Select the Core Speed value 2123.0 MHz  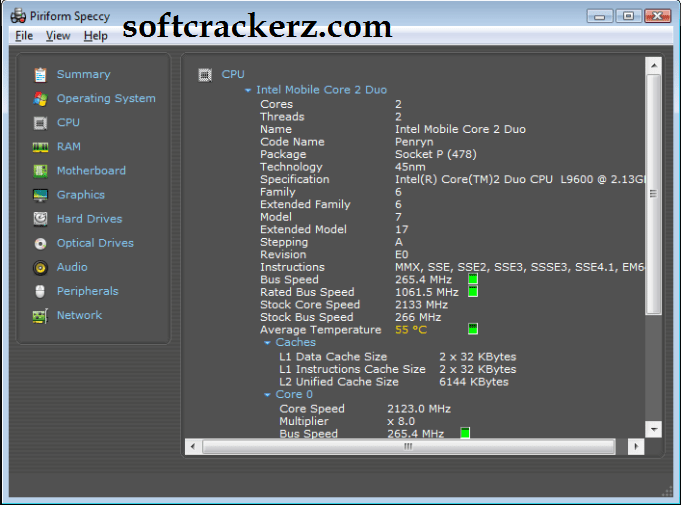(x=419, y=409)
